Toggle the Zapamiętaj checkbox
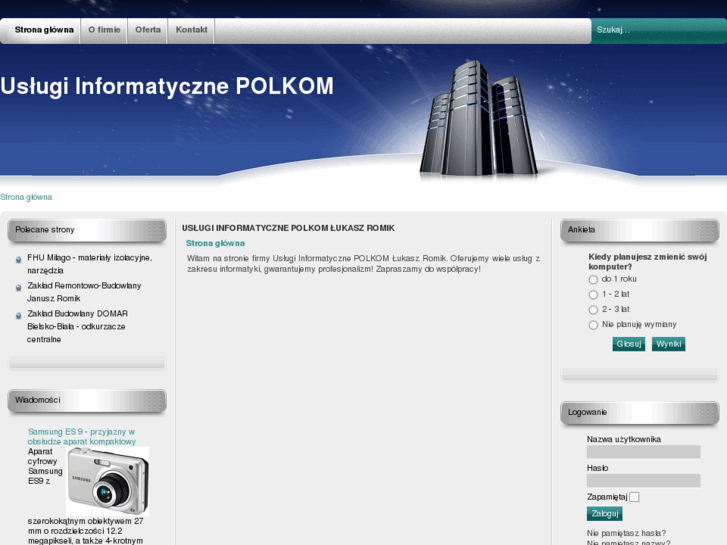 [634, 497]
